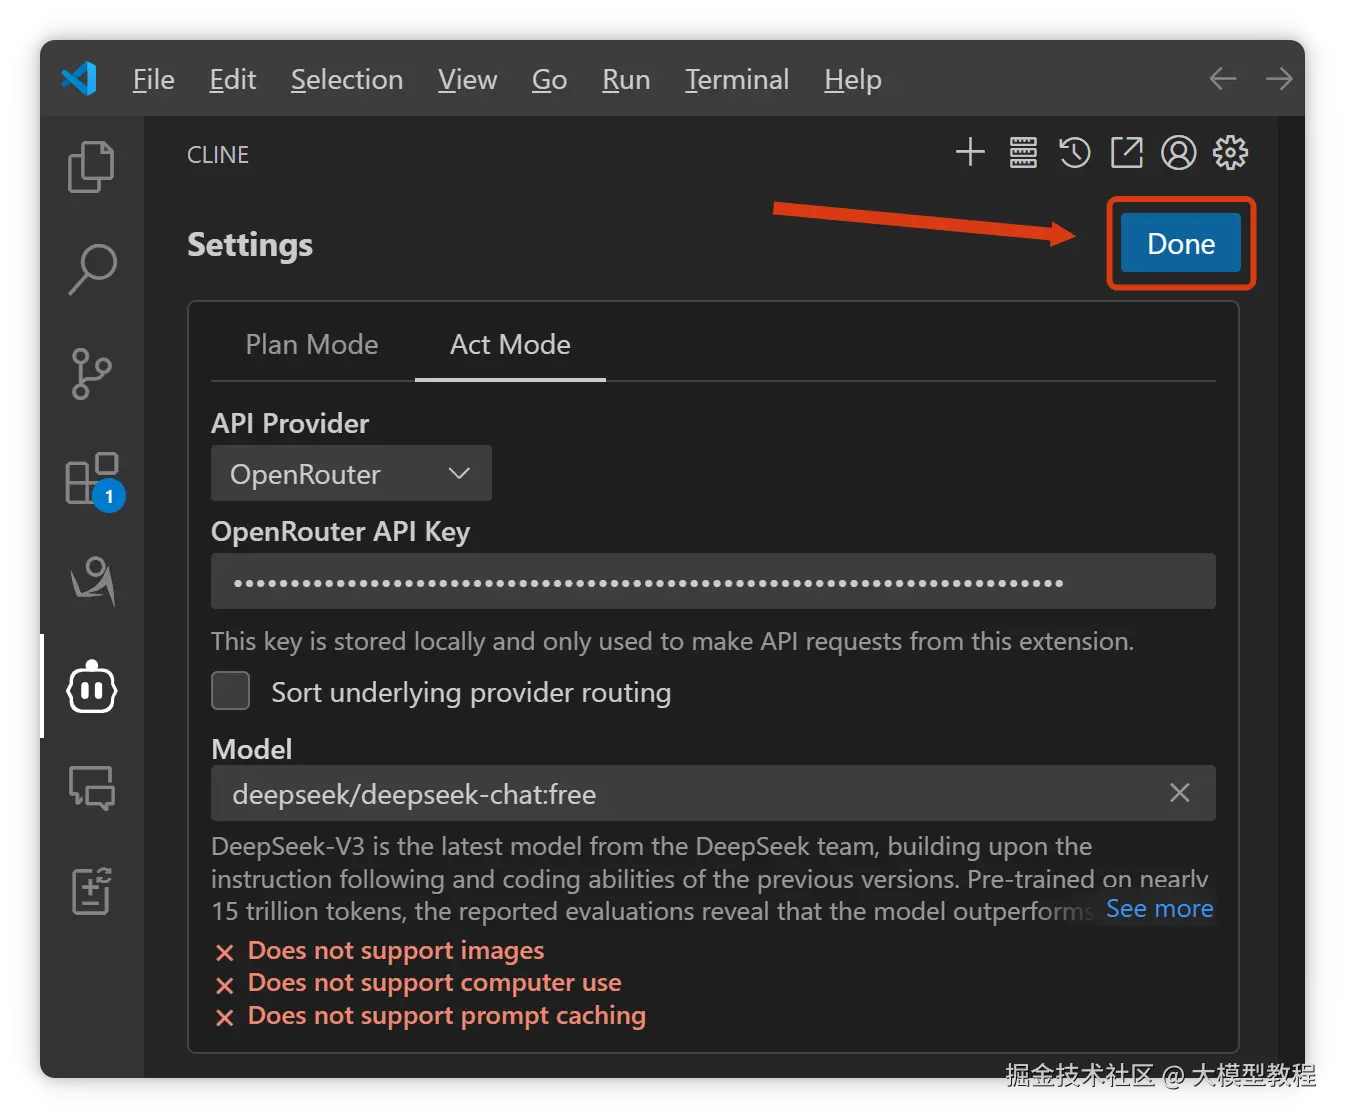
Task: Select the Act Mode tab
Action: point(510,345)
